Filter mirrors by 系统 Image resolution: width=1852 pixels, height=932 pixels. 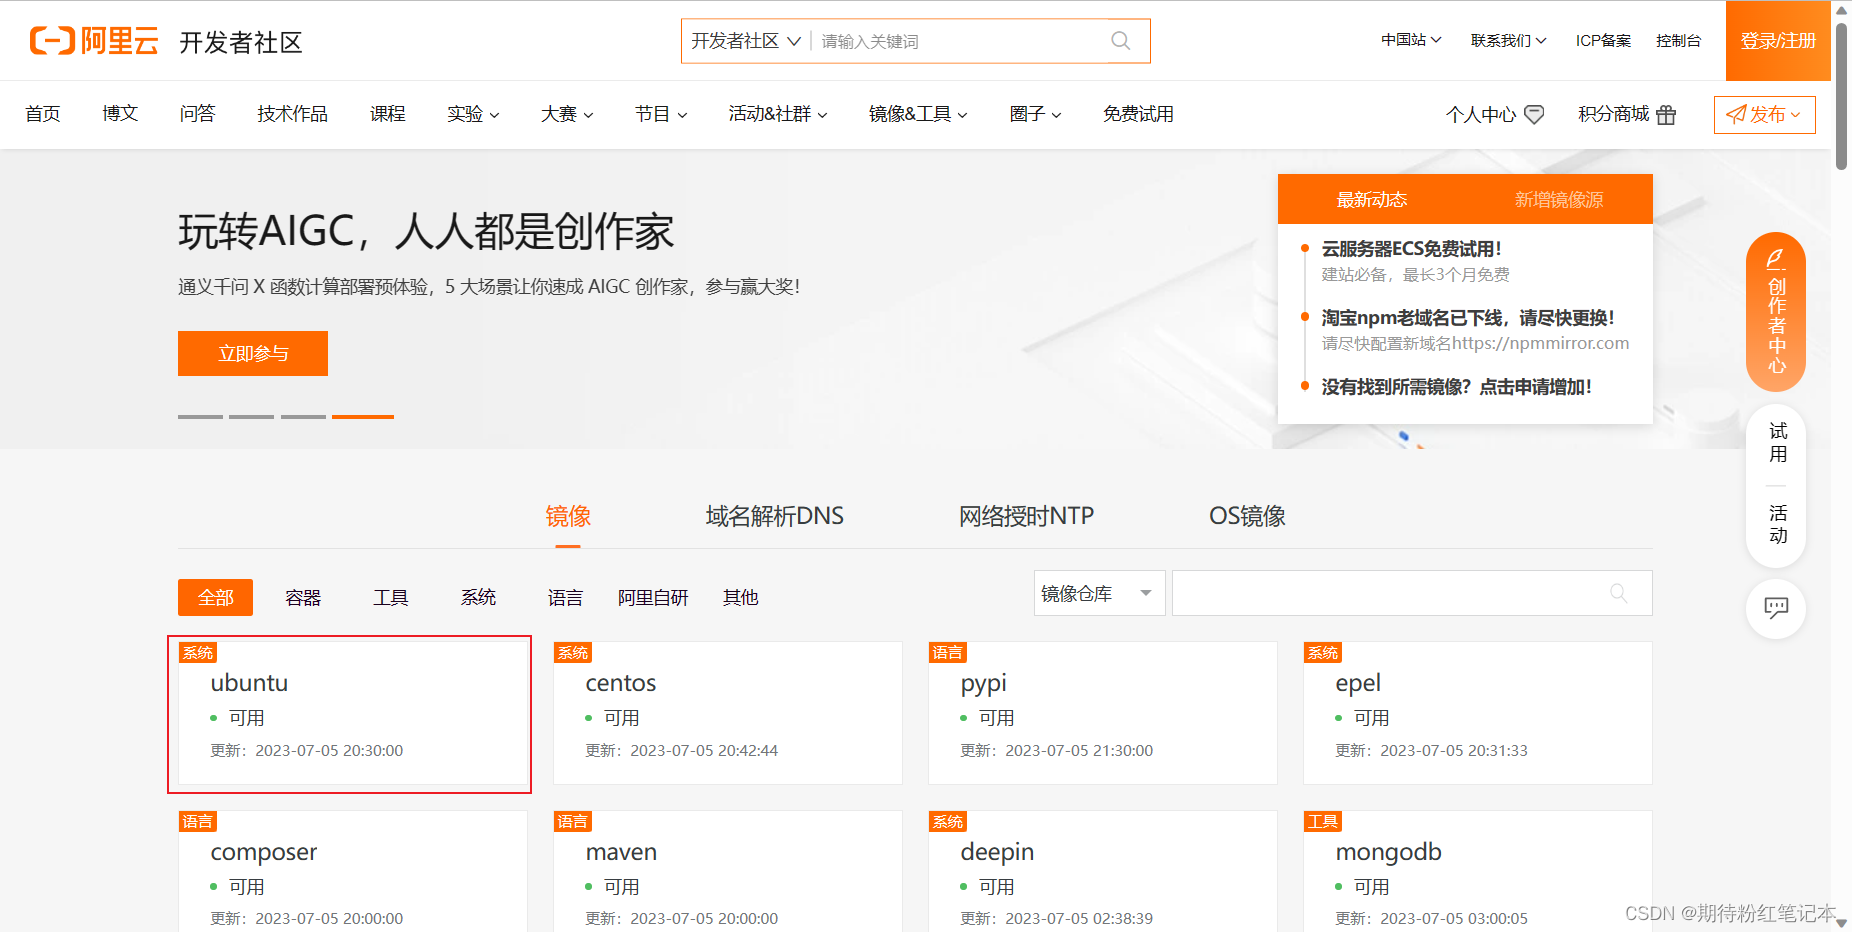click(x=478, y=598)
